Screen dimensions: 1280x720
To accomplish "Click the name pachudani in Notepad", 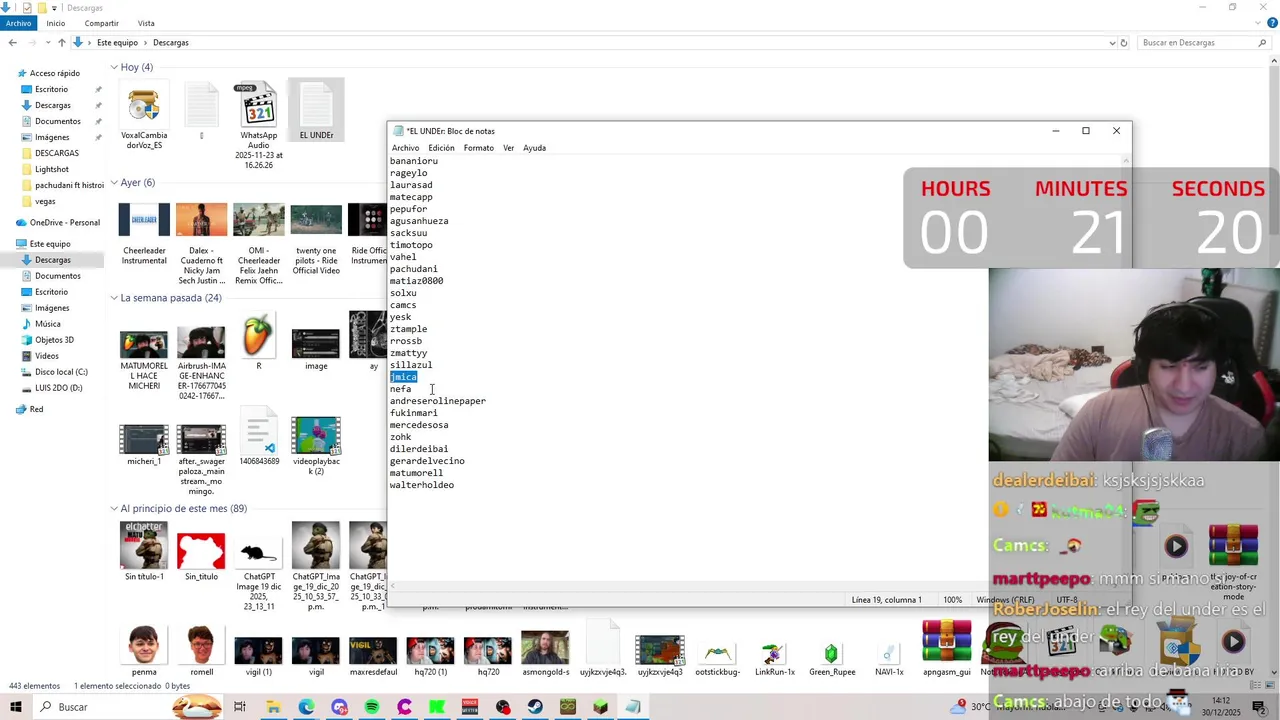I will coord(414,269).
